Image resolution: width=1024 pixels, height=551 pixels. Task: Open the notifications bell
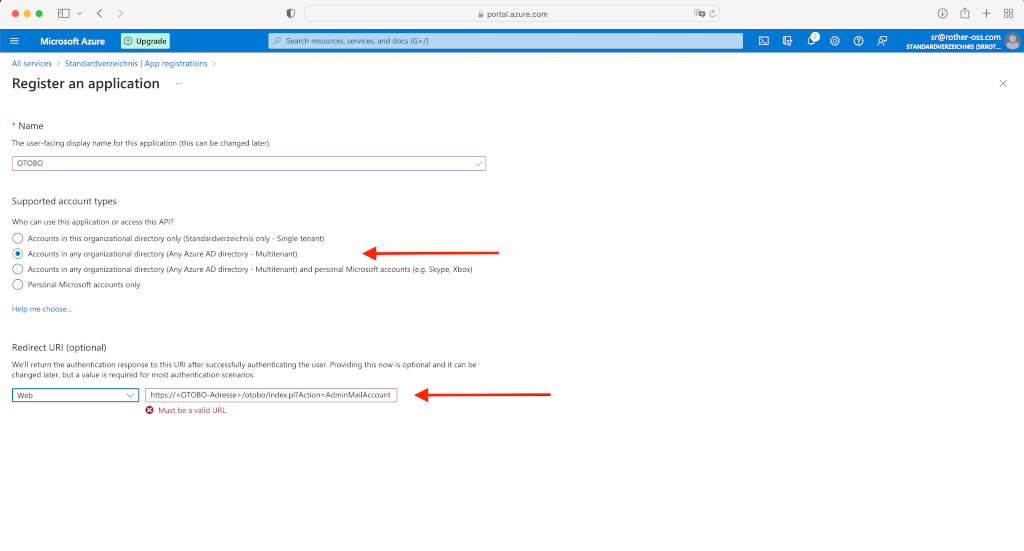811,40
